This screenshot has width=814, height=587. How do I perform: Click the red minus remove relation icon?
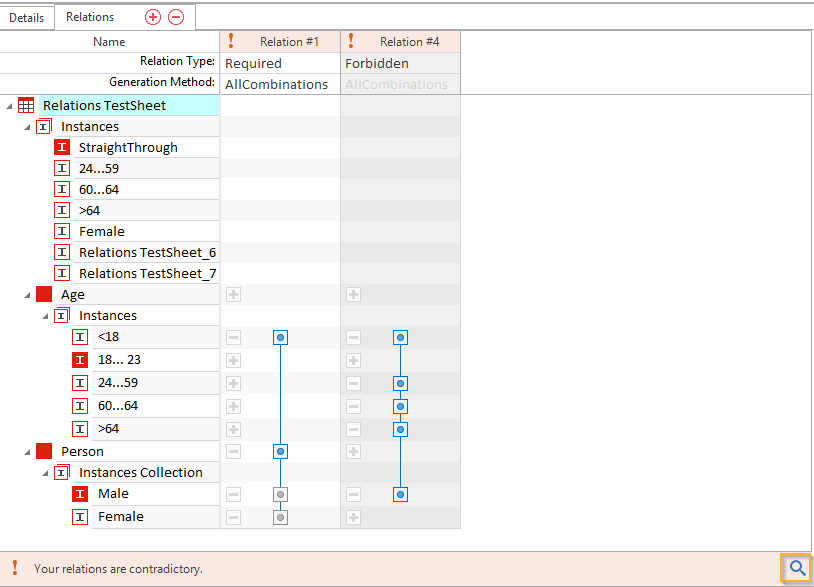(176, 17)
